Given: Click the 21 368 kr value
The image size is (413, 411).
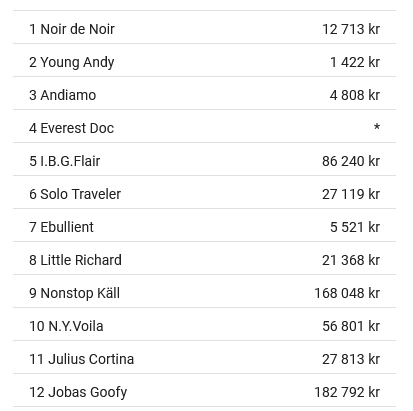Looking at the screenshot, I should click(x=351, y=260).
